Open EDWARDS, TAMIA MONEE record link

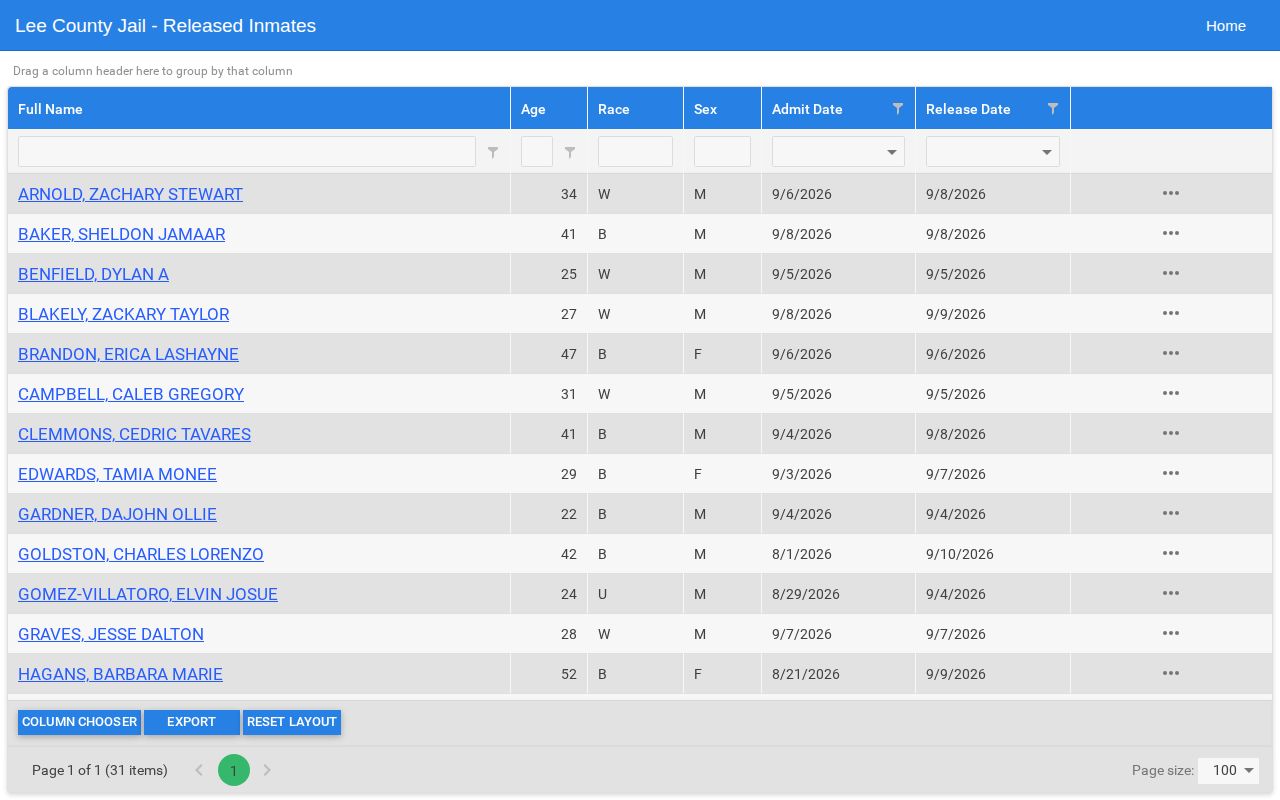(117, 474)
